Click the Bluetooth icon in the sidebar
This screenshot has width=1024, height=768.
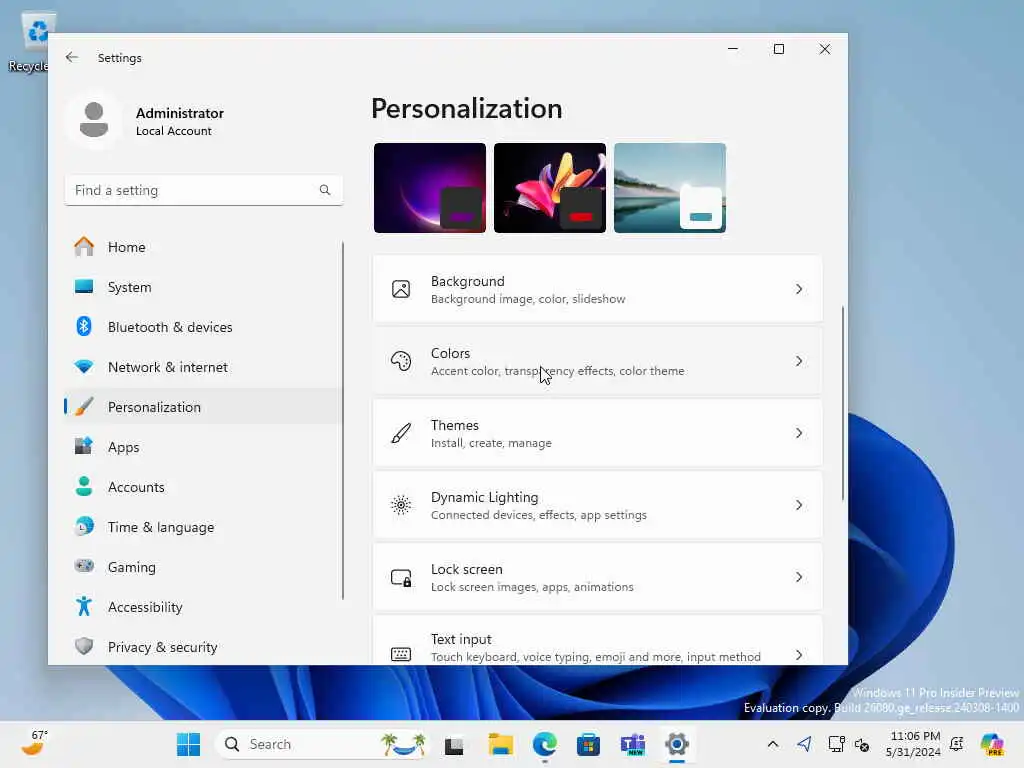click(84, 327)
